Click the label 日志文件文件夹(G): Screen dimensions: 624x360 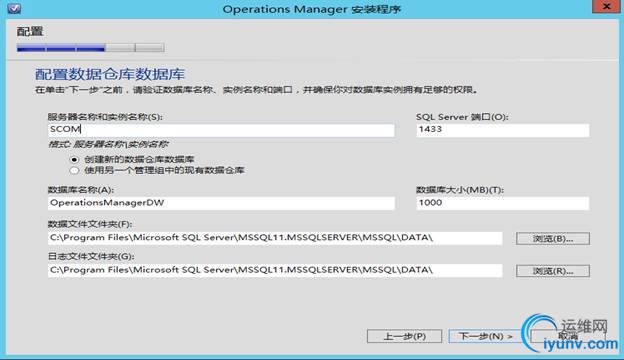tap(91, 257)
